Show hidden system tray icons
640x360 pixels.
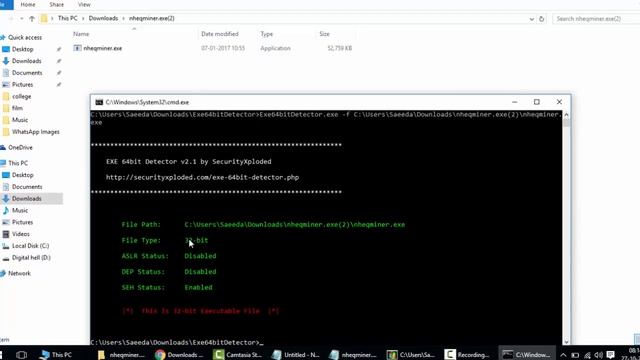coord(563,355)
